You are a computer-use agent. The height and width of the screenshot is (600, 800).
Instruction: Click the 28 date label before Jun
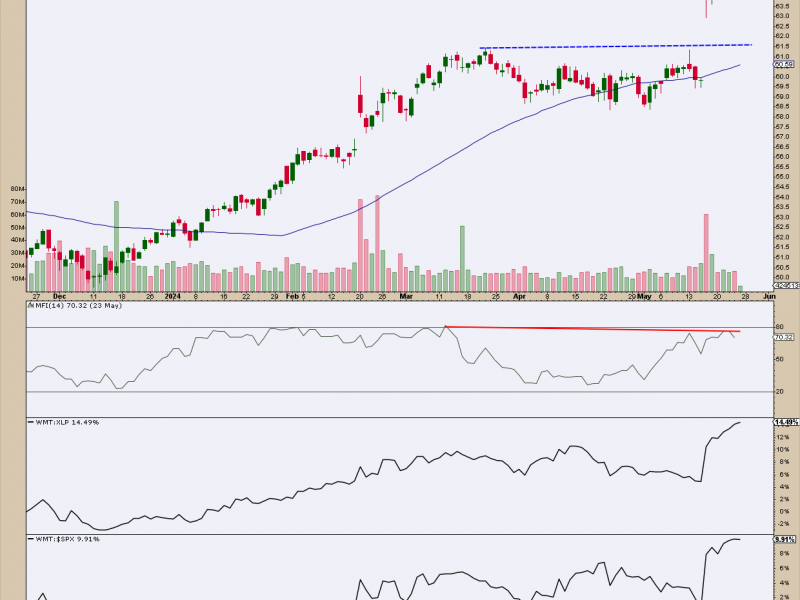tap(745, 296)
